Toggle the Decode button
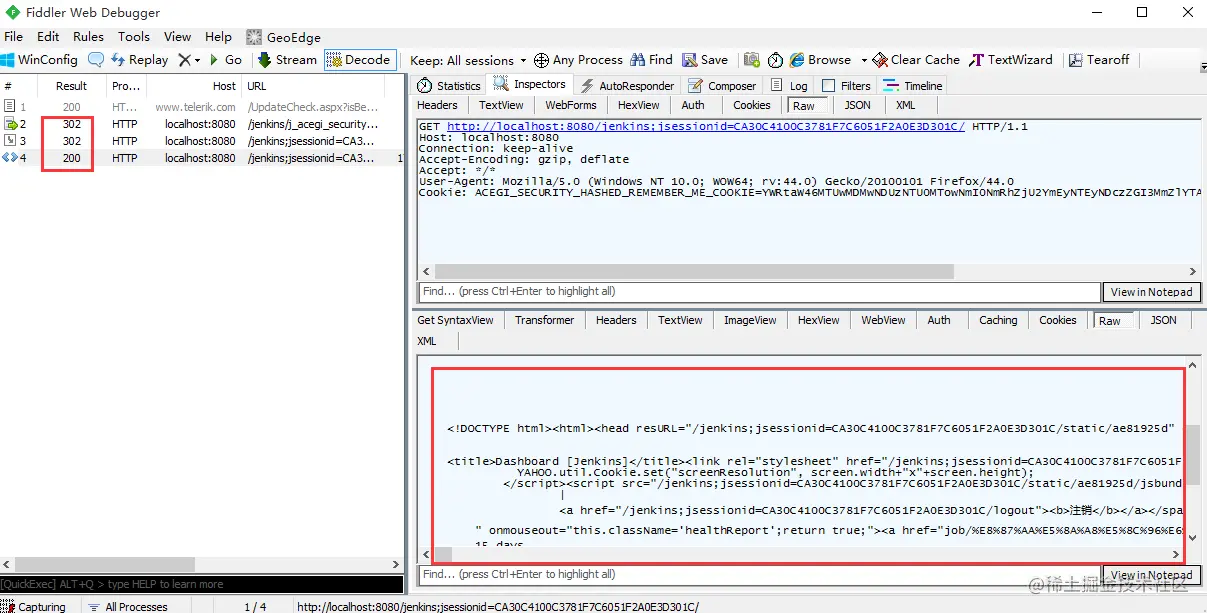Viewport: 1207px width, 613px height. click(359, 60)
